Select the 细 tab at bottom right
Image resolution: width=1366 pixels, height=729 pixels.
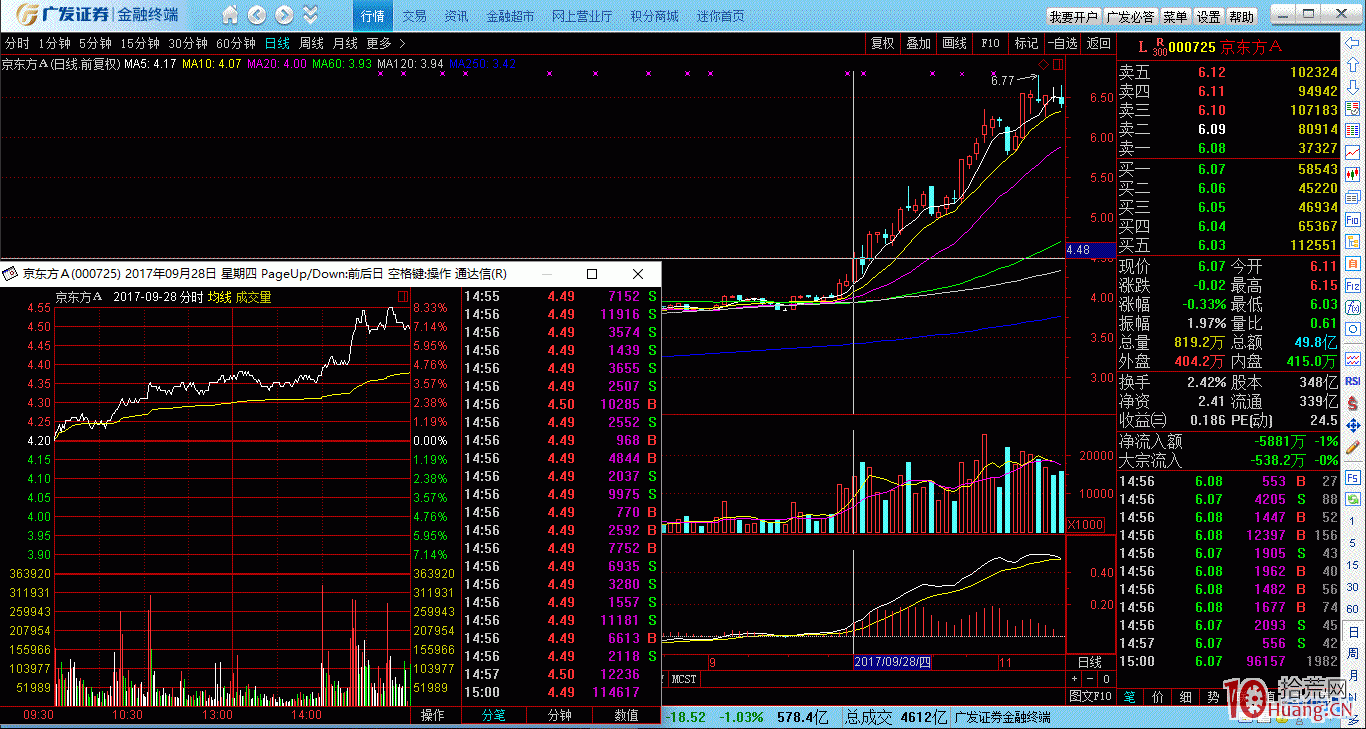[x=1185, y=696]
